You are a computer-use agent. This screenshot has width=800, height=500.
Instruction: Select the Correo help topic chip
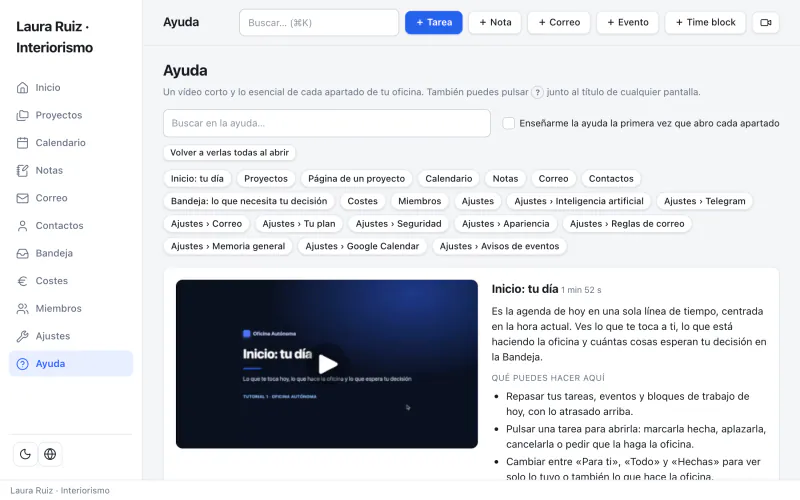[554, 179]
